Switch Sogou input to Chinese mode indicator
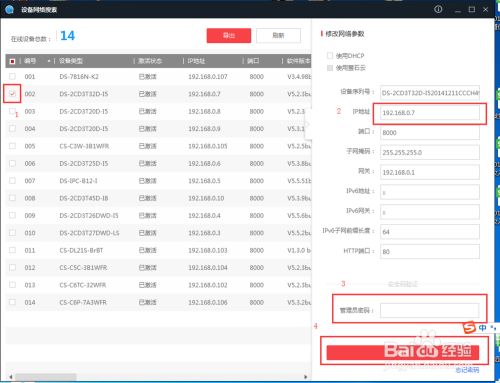This screenshot has width=500, height=383. point(482,328)
